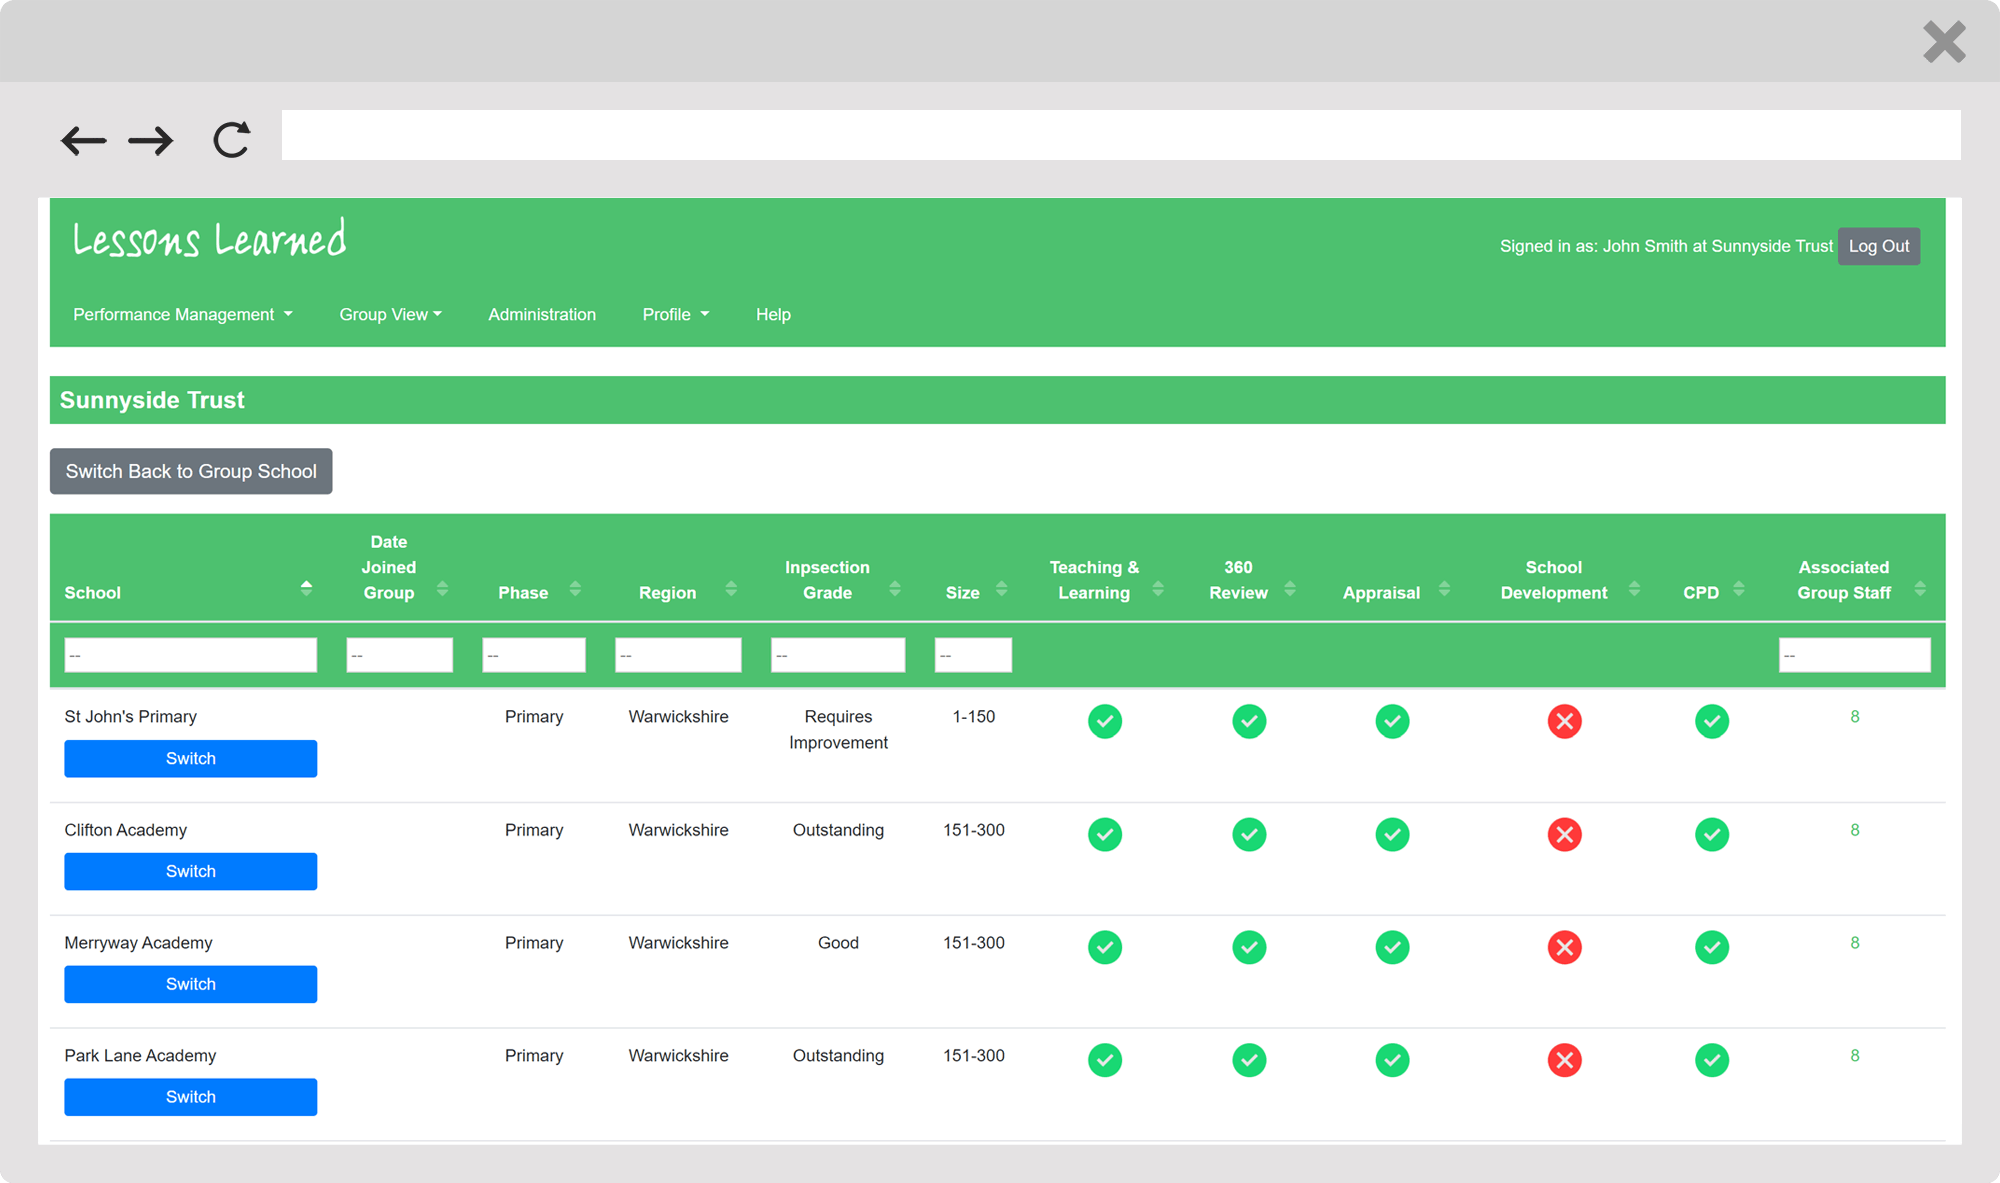Open Clifton Academy associated staff count 8
Viewport: 2000px width, 1183px height.
[x=1855, y=830]
